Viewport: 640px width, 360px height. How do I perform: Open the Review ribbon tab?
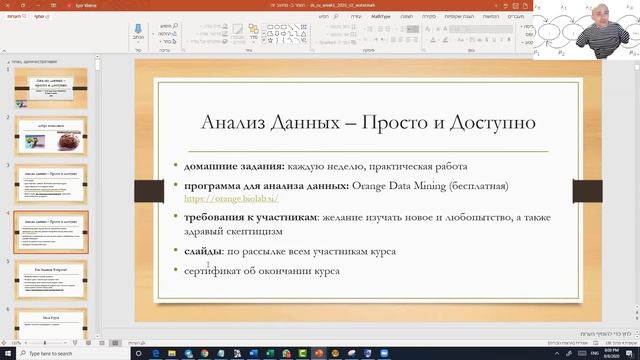[429, 16]
